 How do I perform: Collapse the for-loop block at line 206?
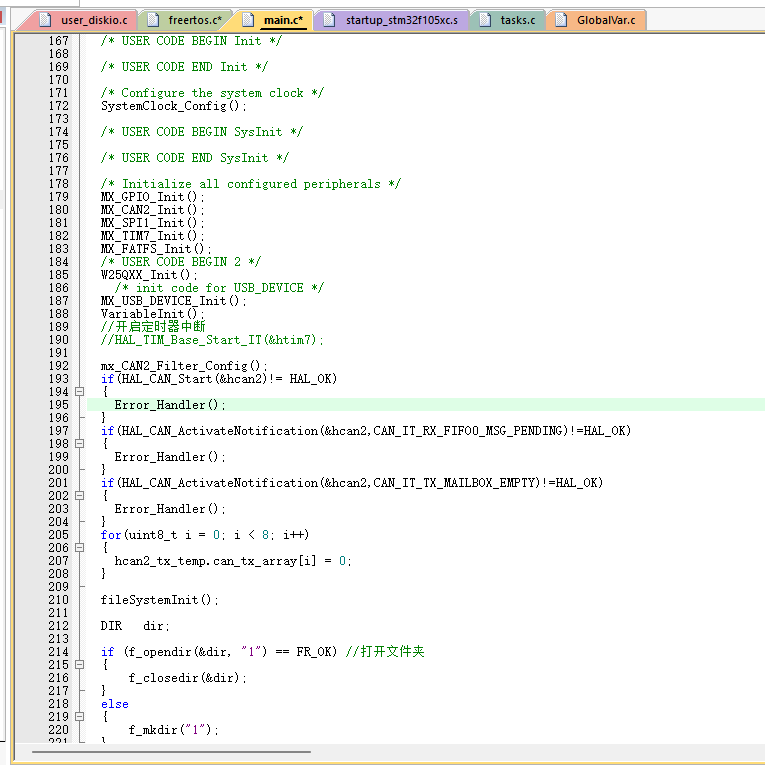click(80, 548)
